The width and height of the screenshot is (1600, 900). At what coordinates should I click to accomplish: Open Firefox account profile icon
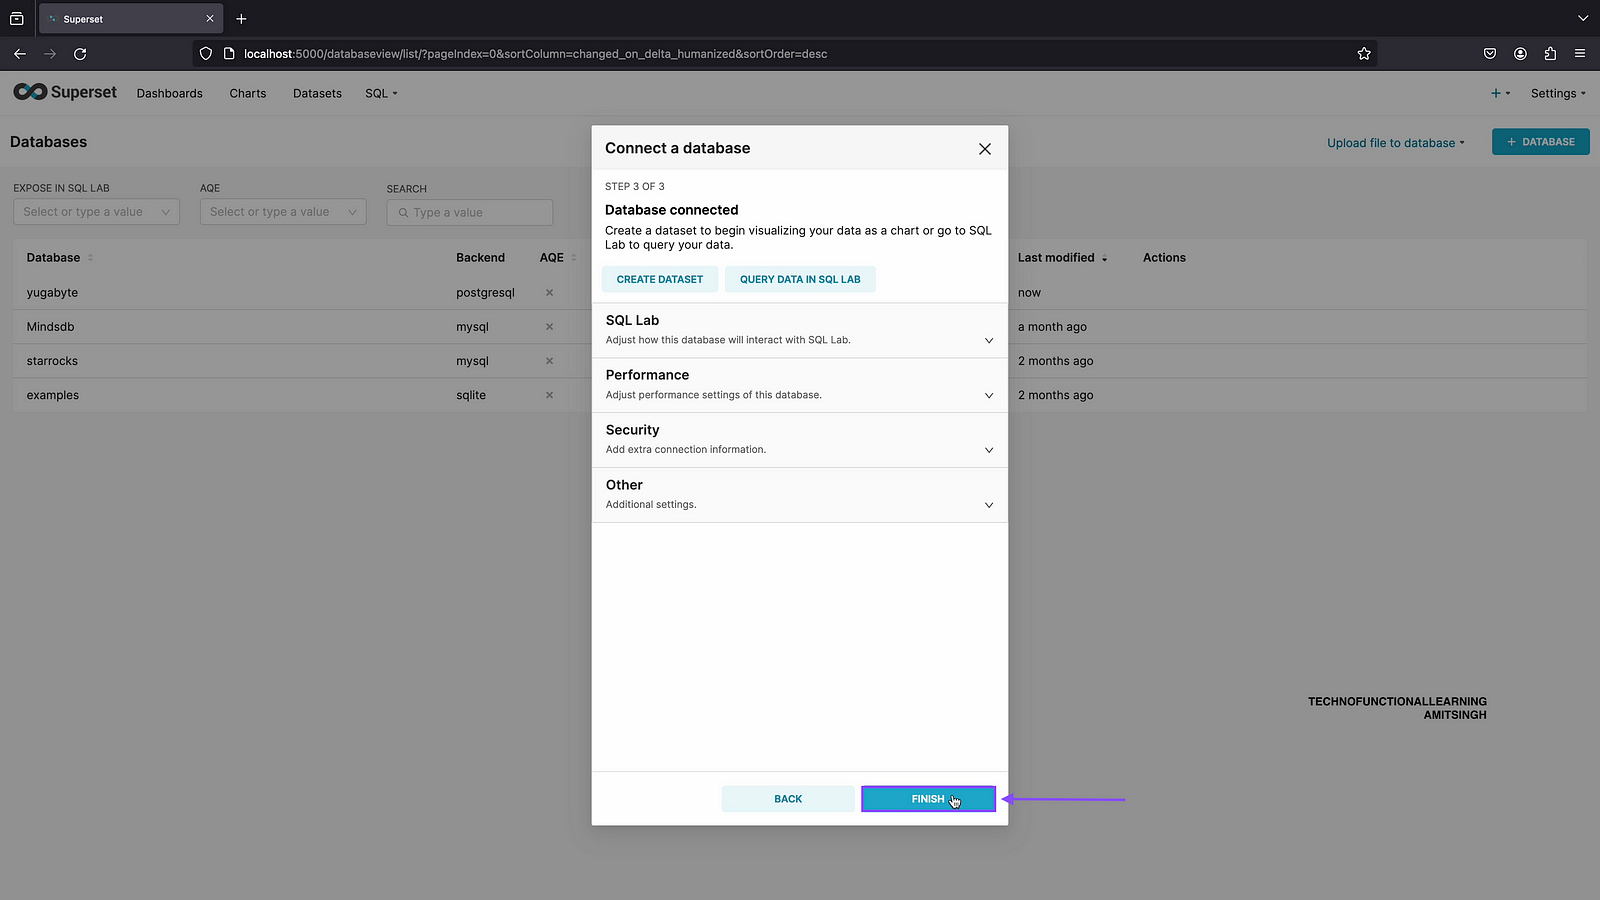[1520, 54]
